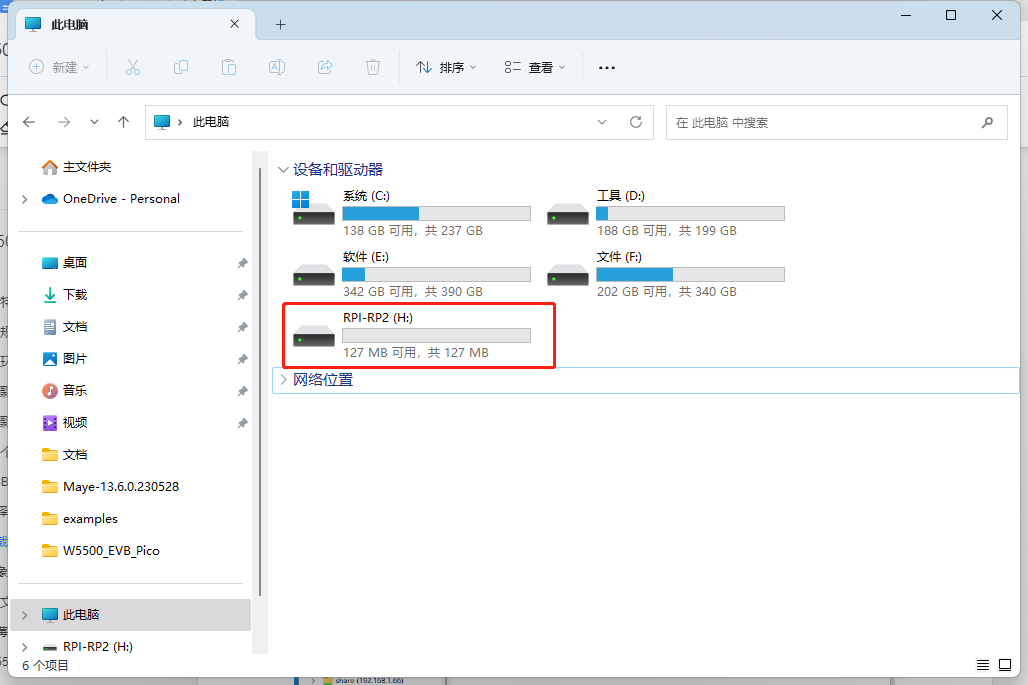Open the 新建 new item menu

[60, 67]
